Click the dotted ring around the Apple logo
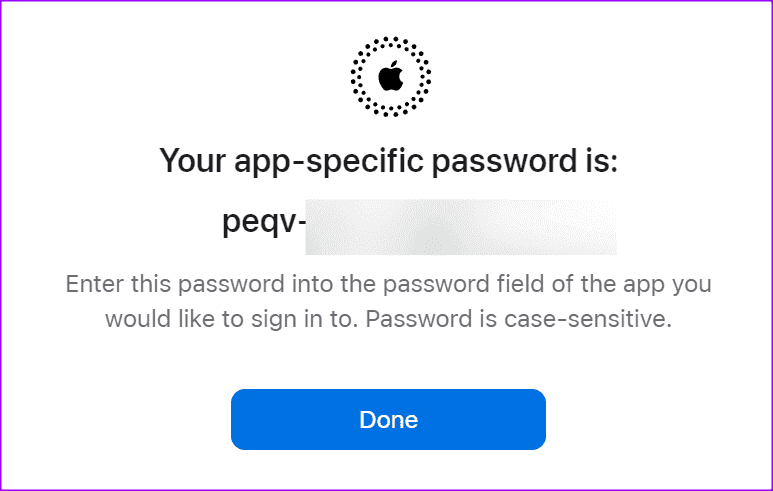 tap(391, 76)
